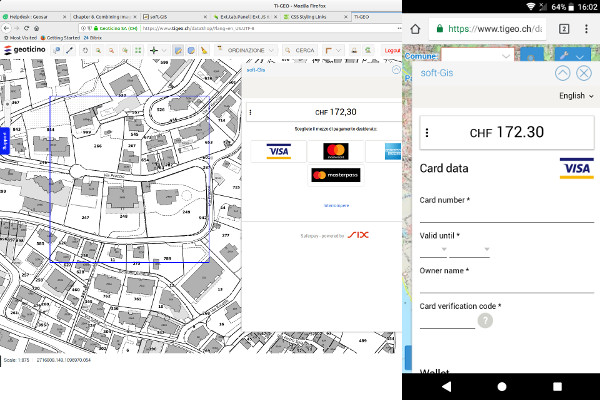Screen dimensions: 600x400
Task: Click the green icon left of Logout
Action: click(x=368, y=50)
